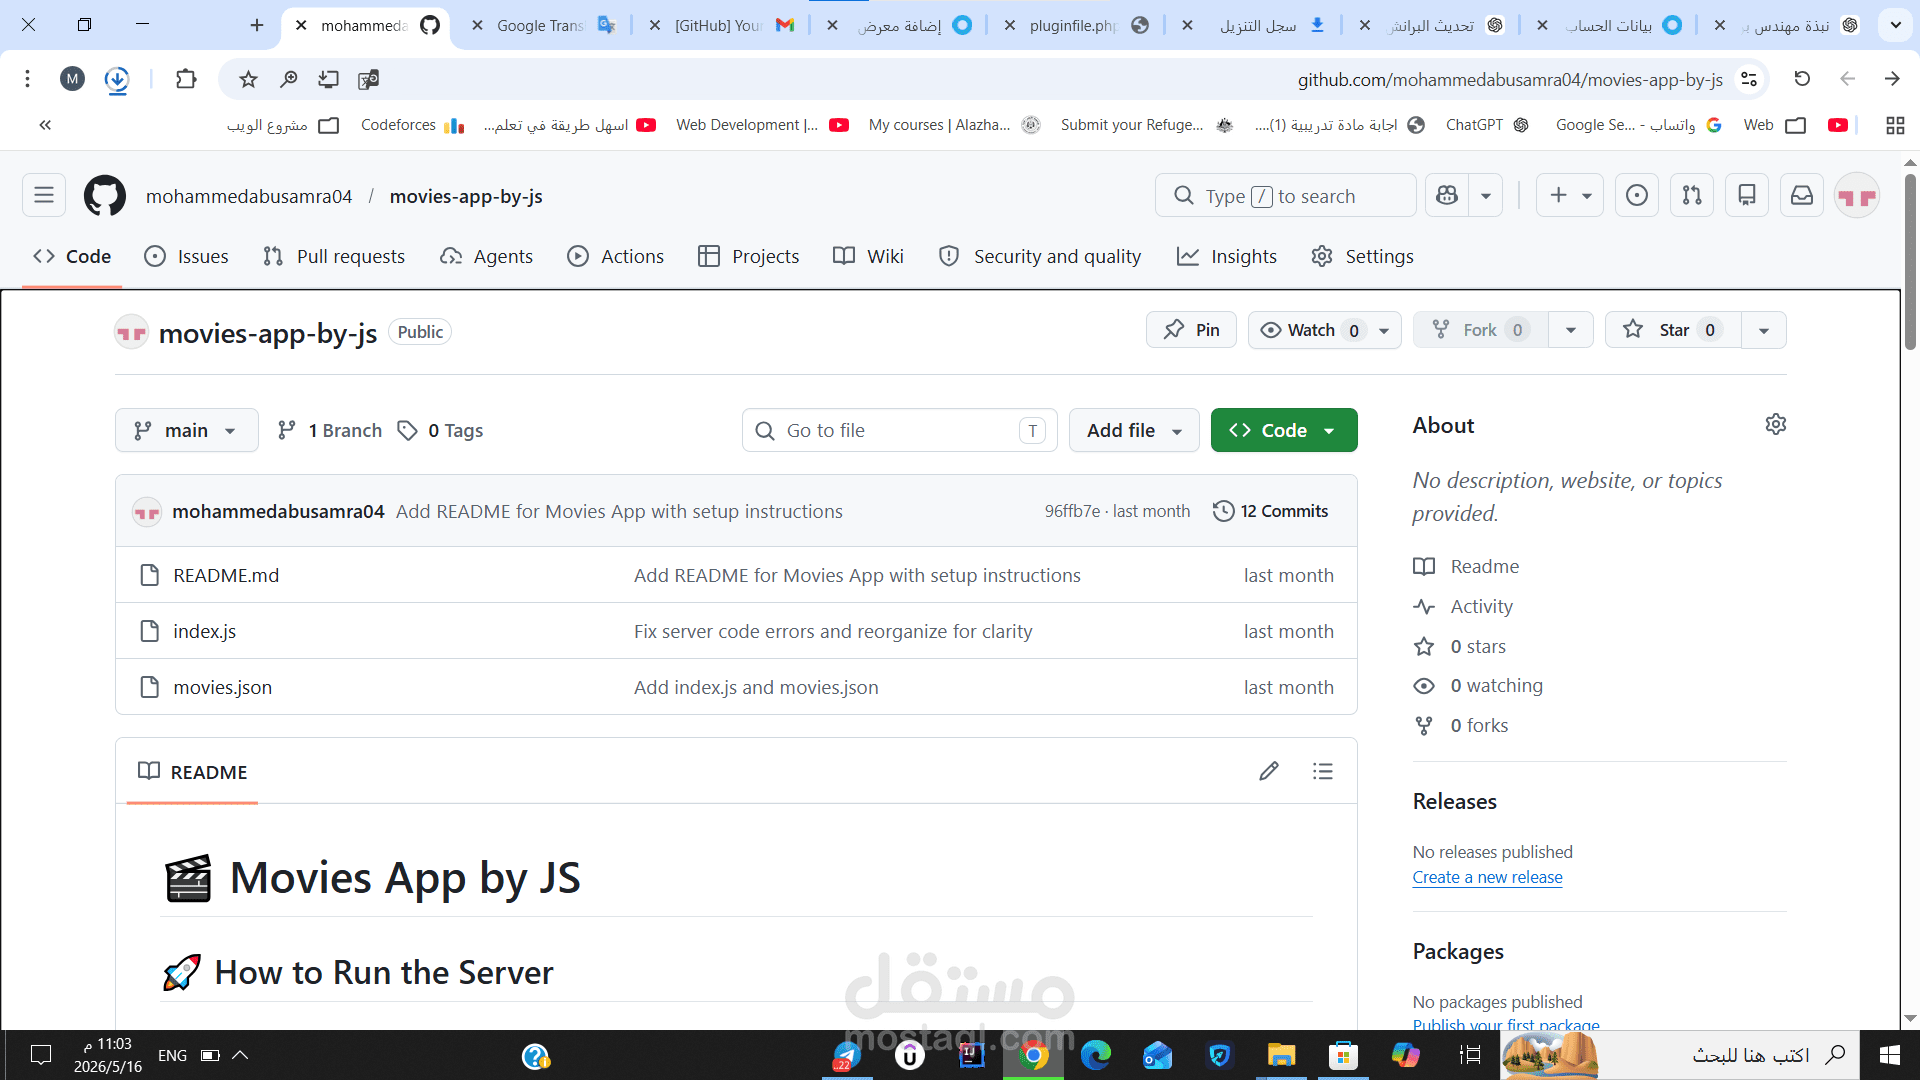Image resolution: width=1920 pixels, height=1080 pixels.
Task: Open the README outline list icon
Action: (1323, 771)
